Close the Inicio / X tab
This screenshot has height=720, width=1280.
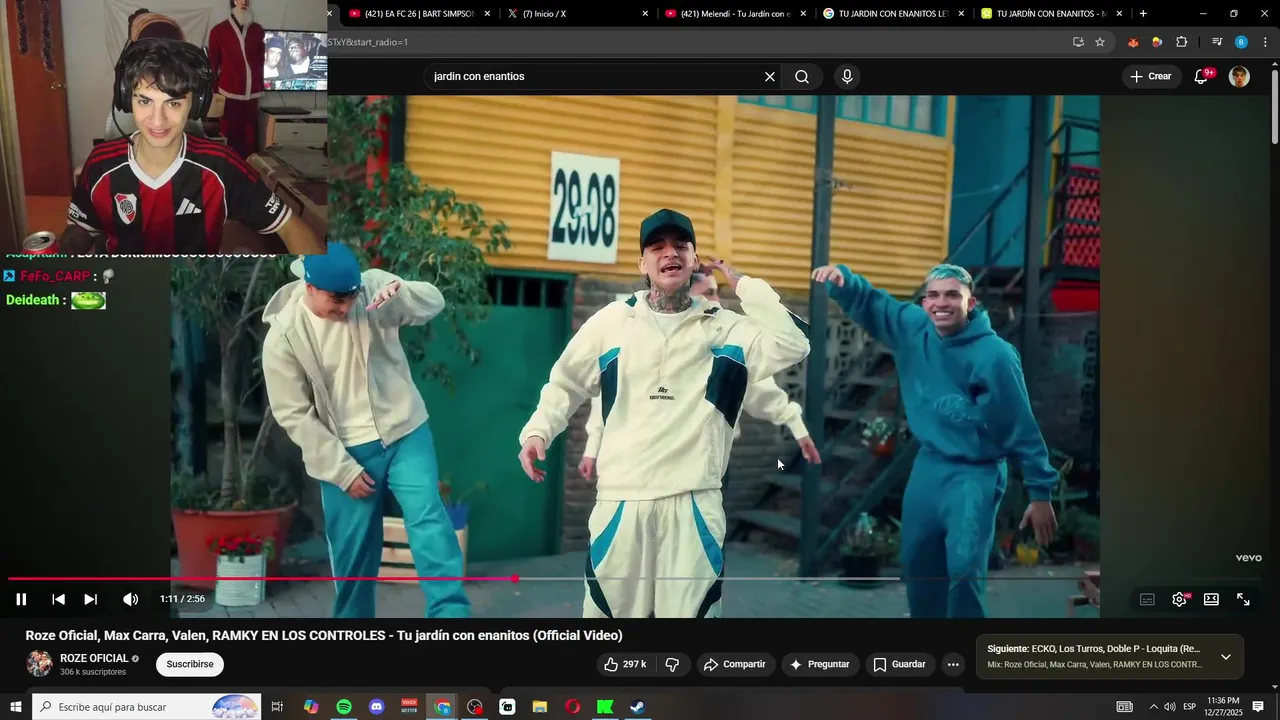click(x=645, y=14)
